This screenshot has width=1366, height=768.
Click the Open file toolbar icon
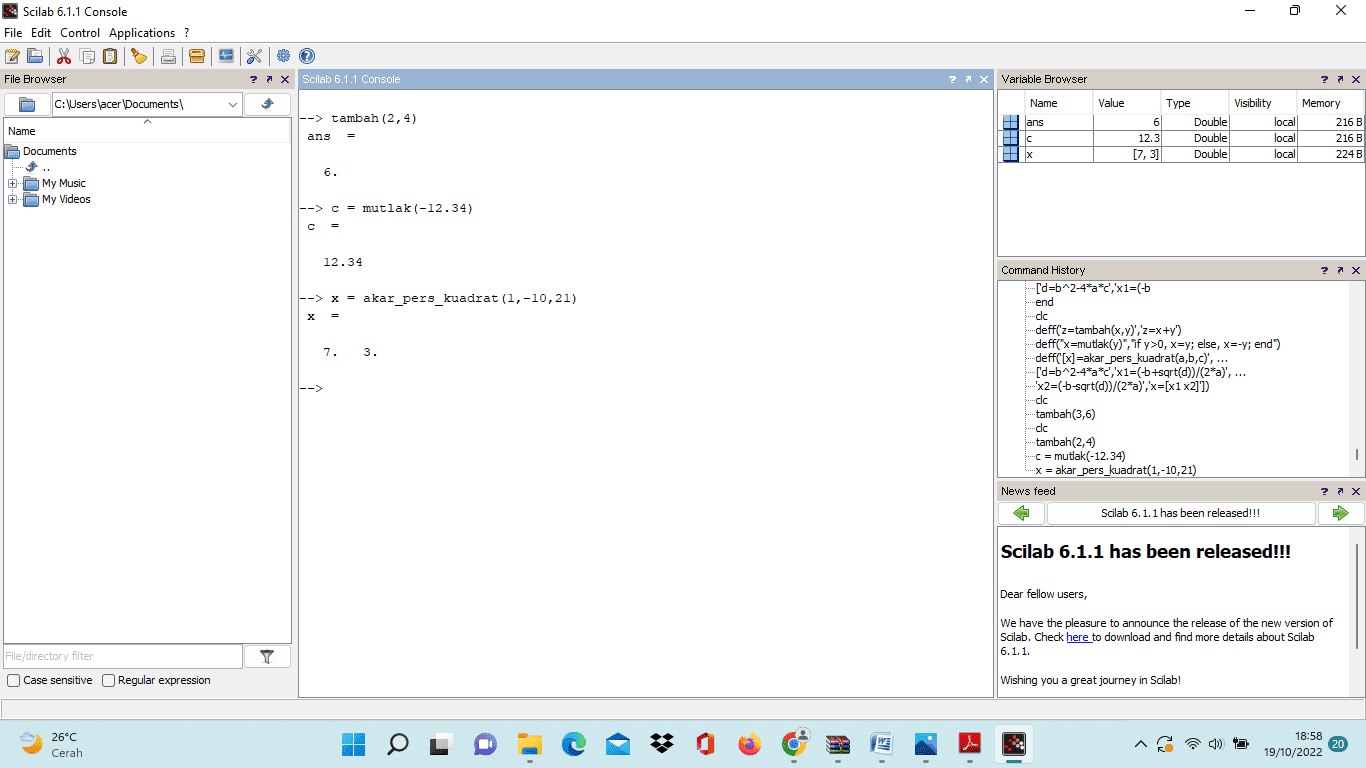pos(35,56)
